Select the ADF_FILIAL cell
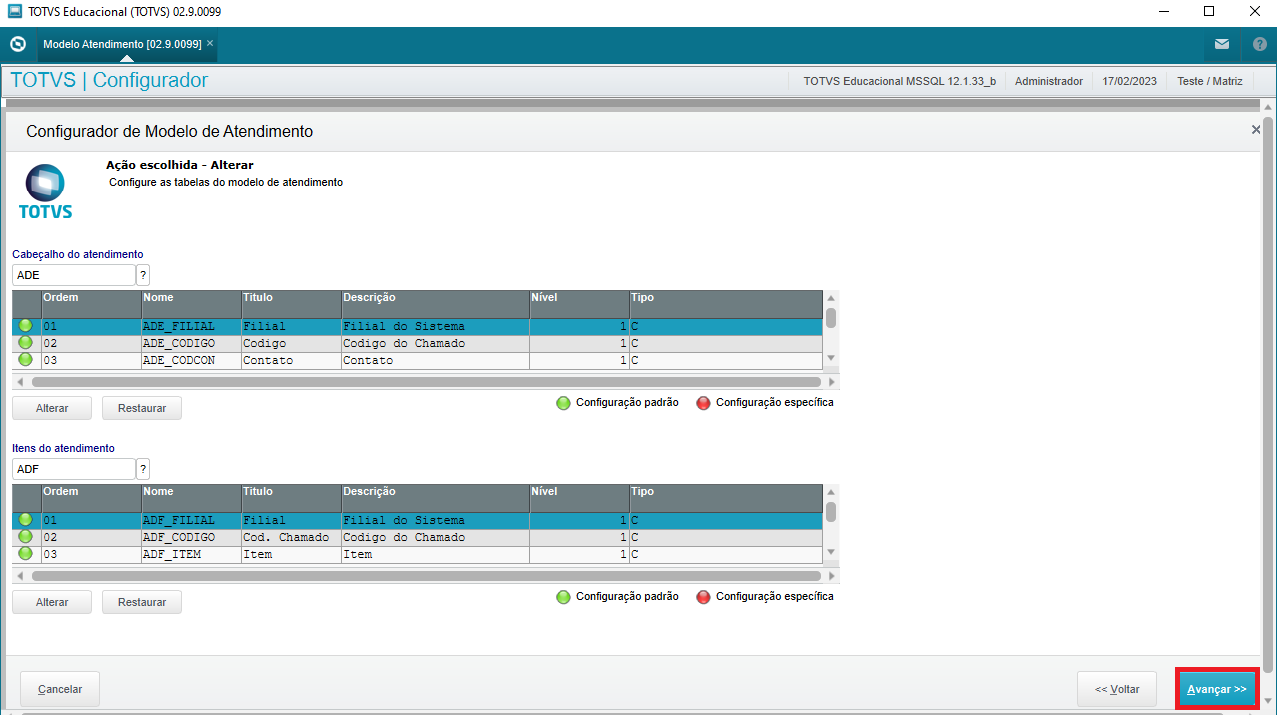The image size is (1277, 719). click(x=191, y=520)
